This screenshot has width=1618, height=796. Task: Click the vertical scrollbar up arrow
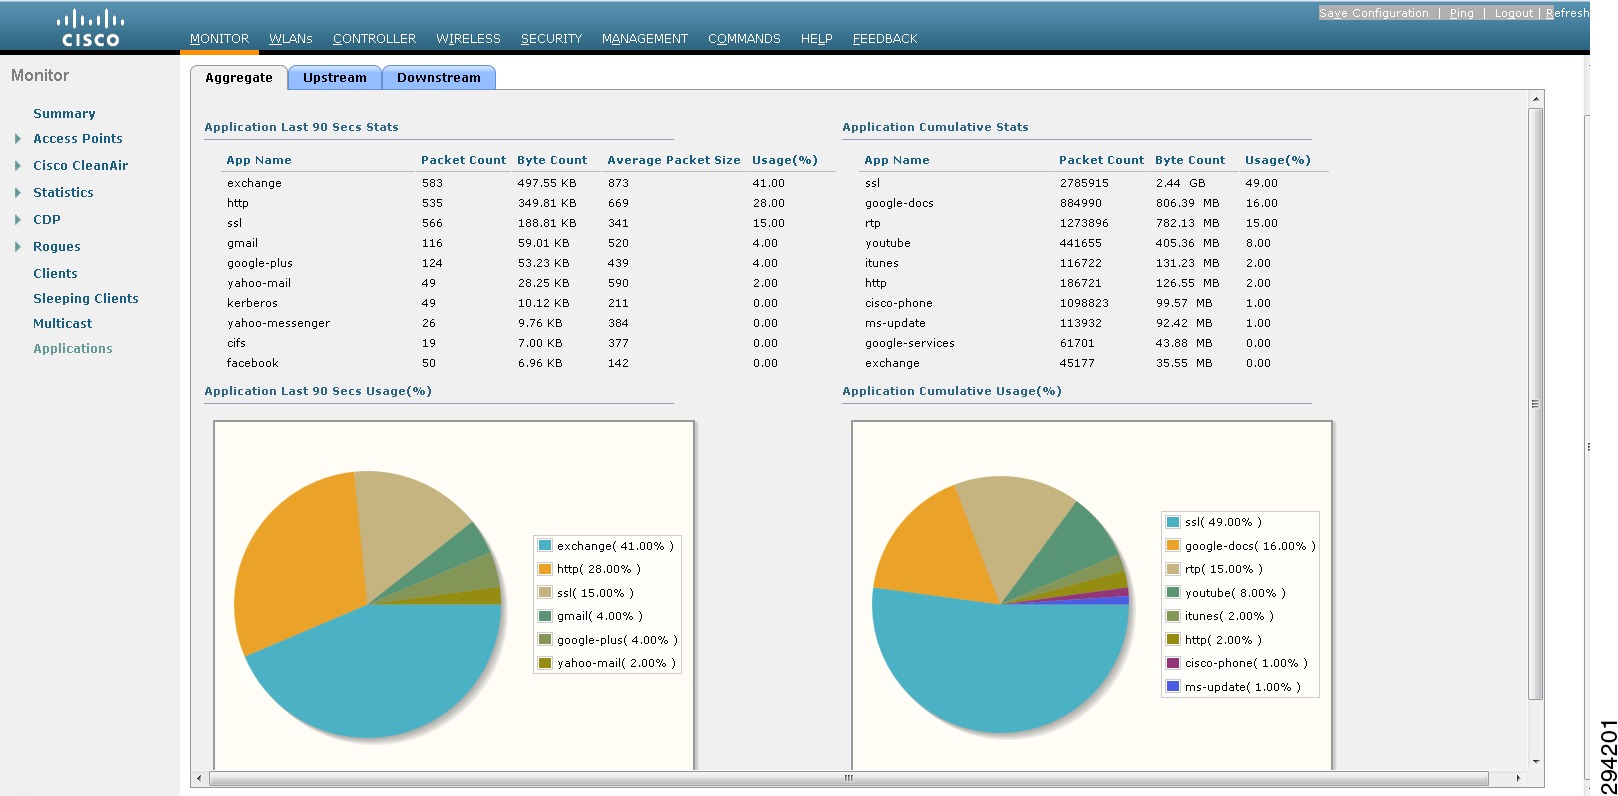1536,99
